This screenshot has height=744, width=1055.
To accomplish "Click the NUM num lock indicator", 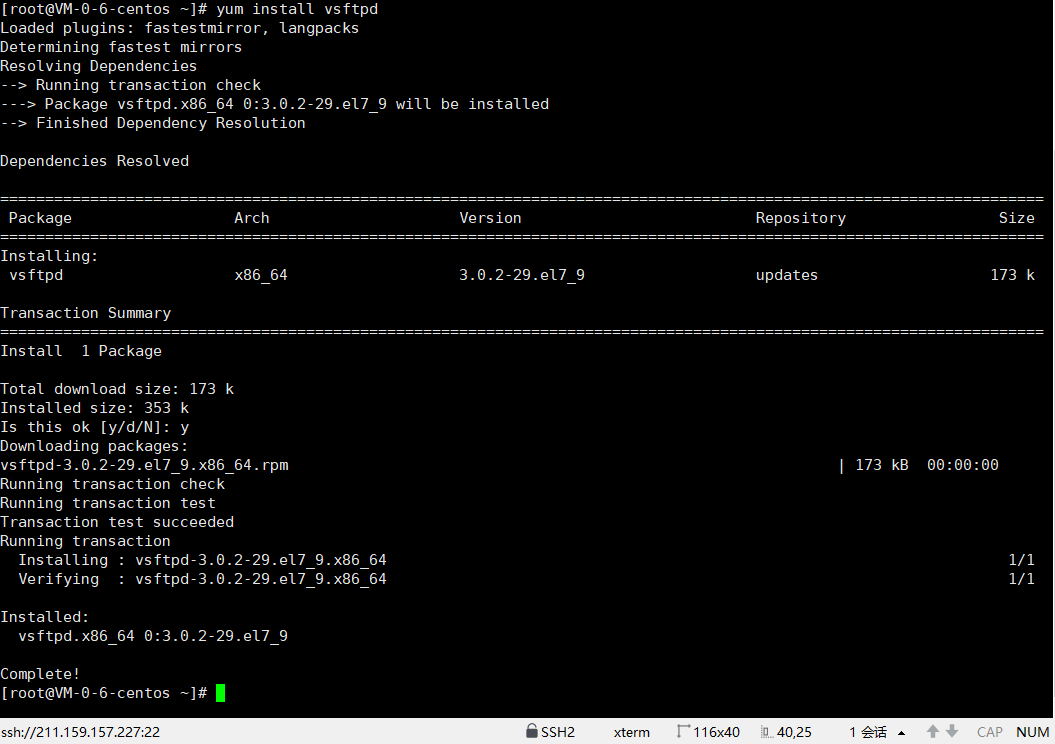I will click(1032, 732).
